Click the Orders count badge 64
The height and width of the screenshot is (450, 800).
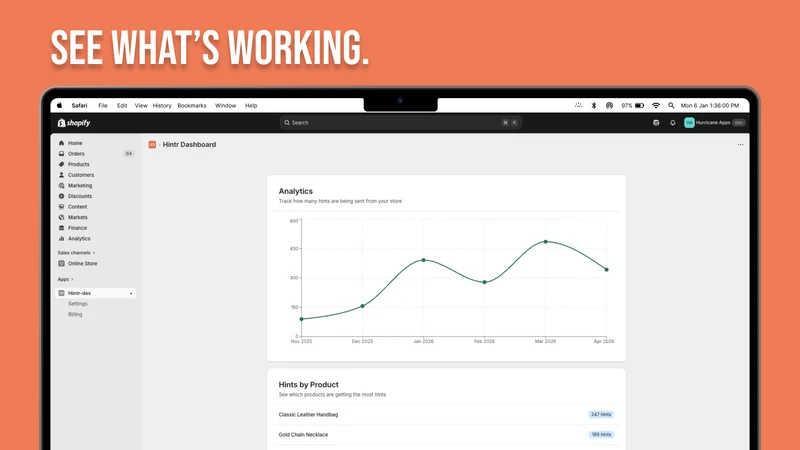129,154
